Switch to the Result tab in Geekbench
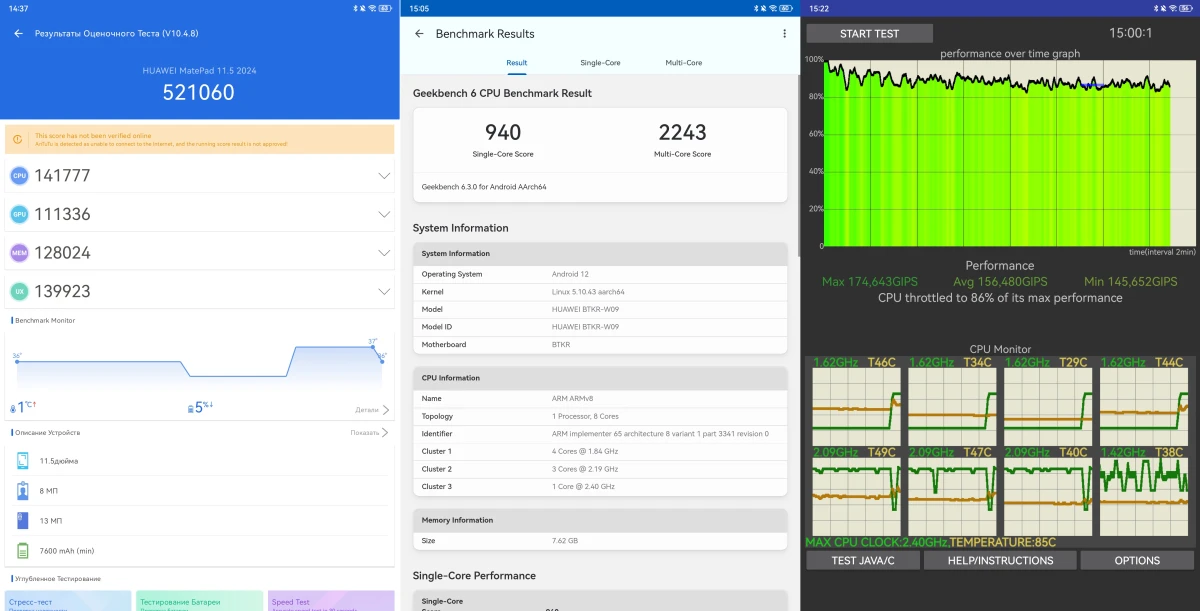 (x=516, y=63)
